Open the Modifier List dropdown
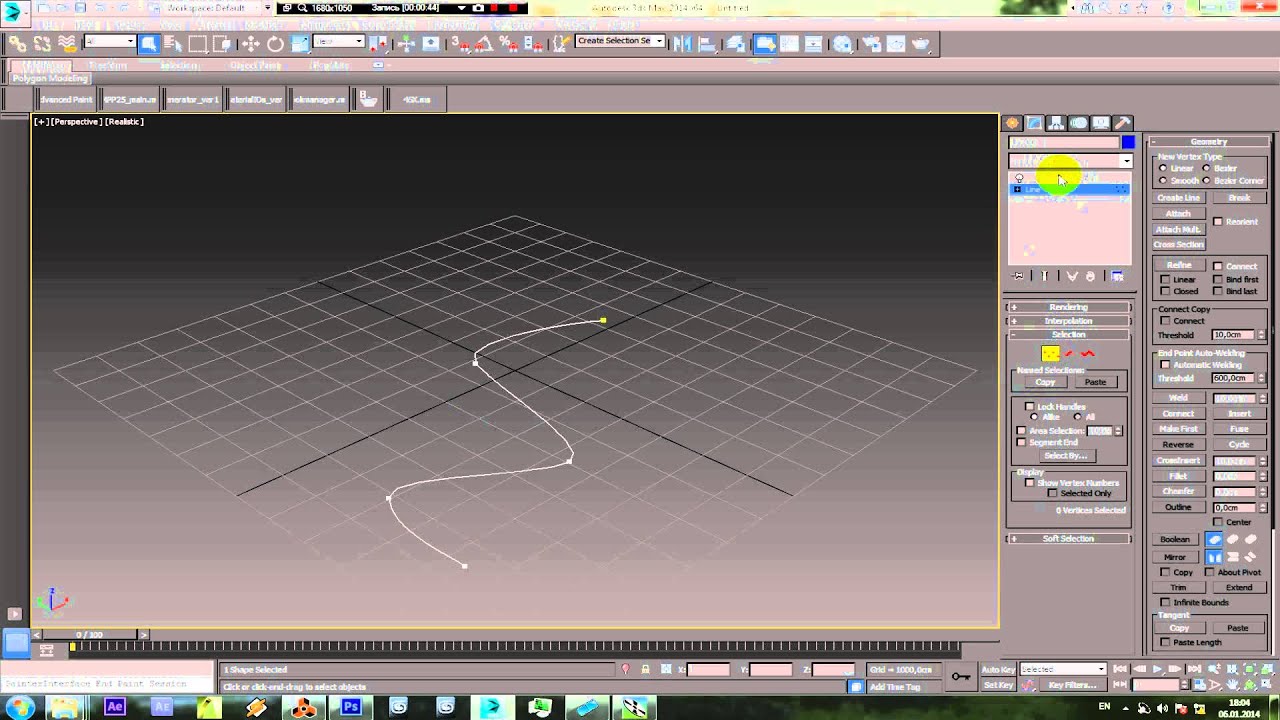 [1069, 160]
